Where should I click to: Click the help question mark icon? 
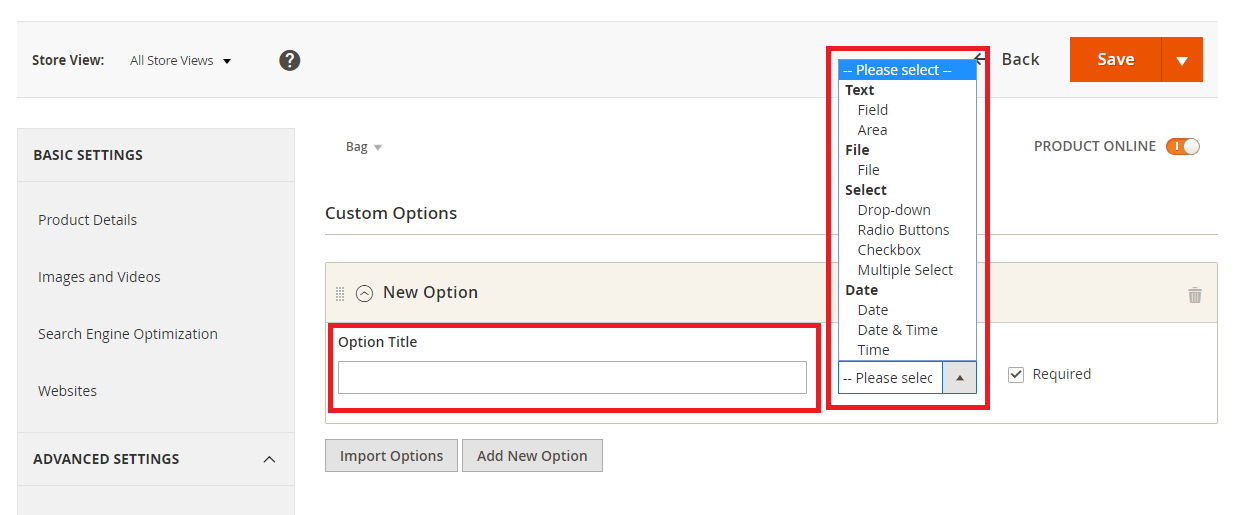click(290, 60)
